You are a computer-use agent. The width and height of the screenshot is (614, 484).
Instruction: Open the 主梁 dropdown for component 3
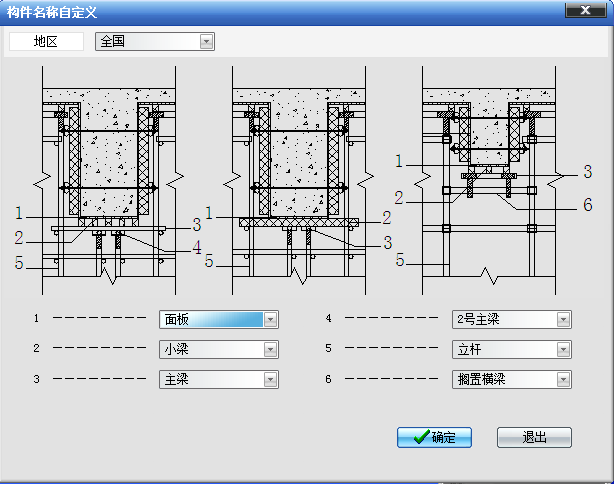coord(270,379)
